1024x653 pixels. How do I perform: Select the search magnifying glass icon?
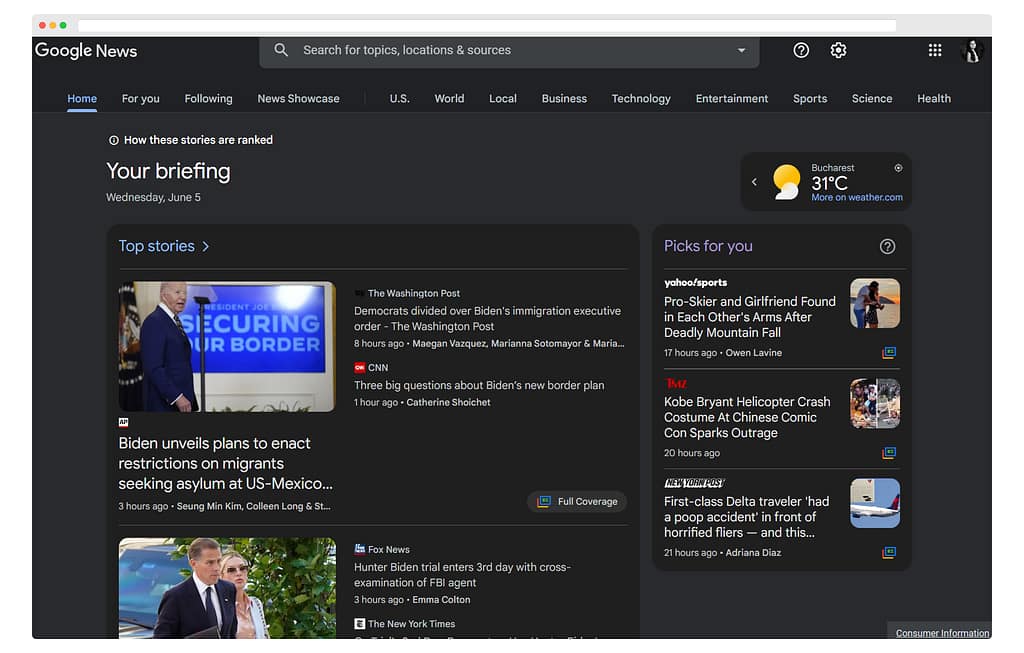click(x=281, y=50)
